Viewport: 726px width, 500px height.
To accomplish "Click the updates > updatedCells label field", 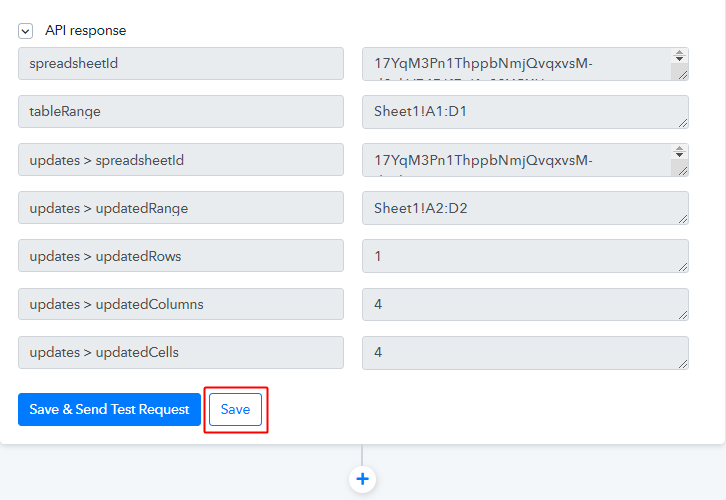I will coord(180,352).
